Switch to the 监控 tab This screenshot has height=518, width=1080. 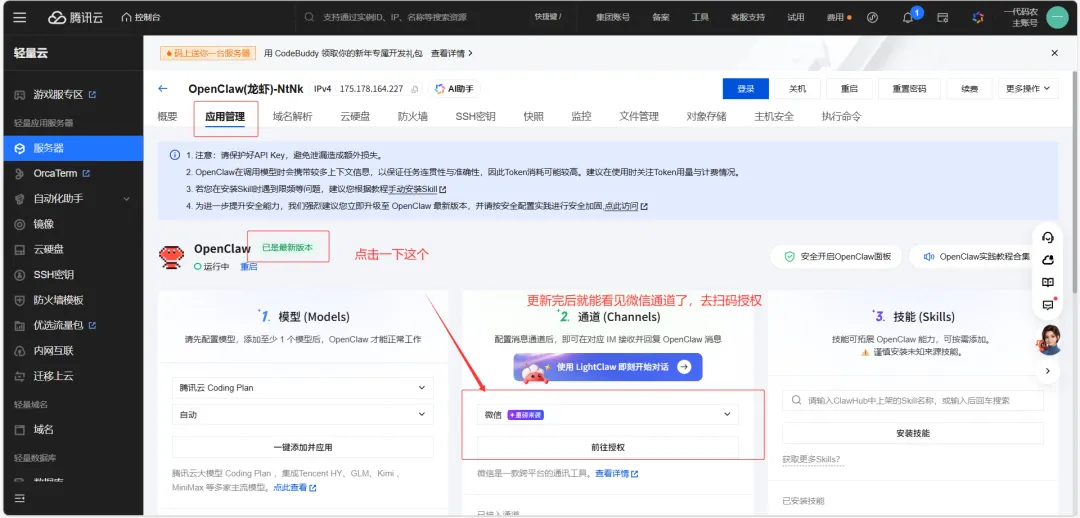(581, 116)
